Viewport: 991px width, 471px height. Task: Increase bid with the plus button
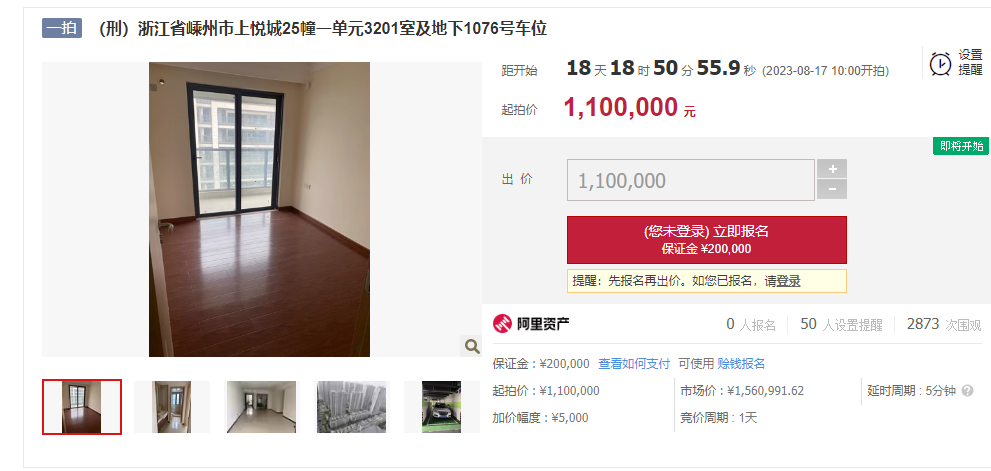pyautogui.click(x=832, y=169)
